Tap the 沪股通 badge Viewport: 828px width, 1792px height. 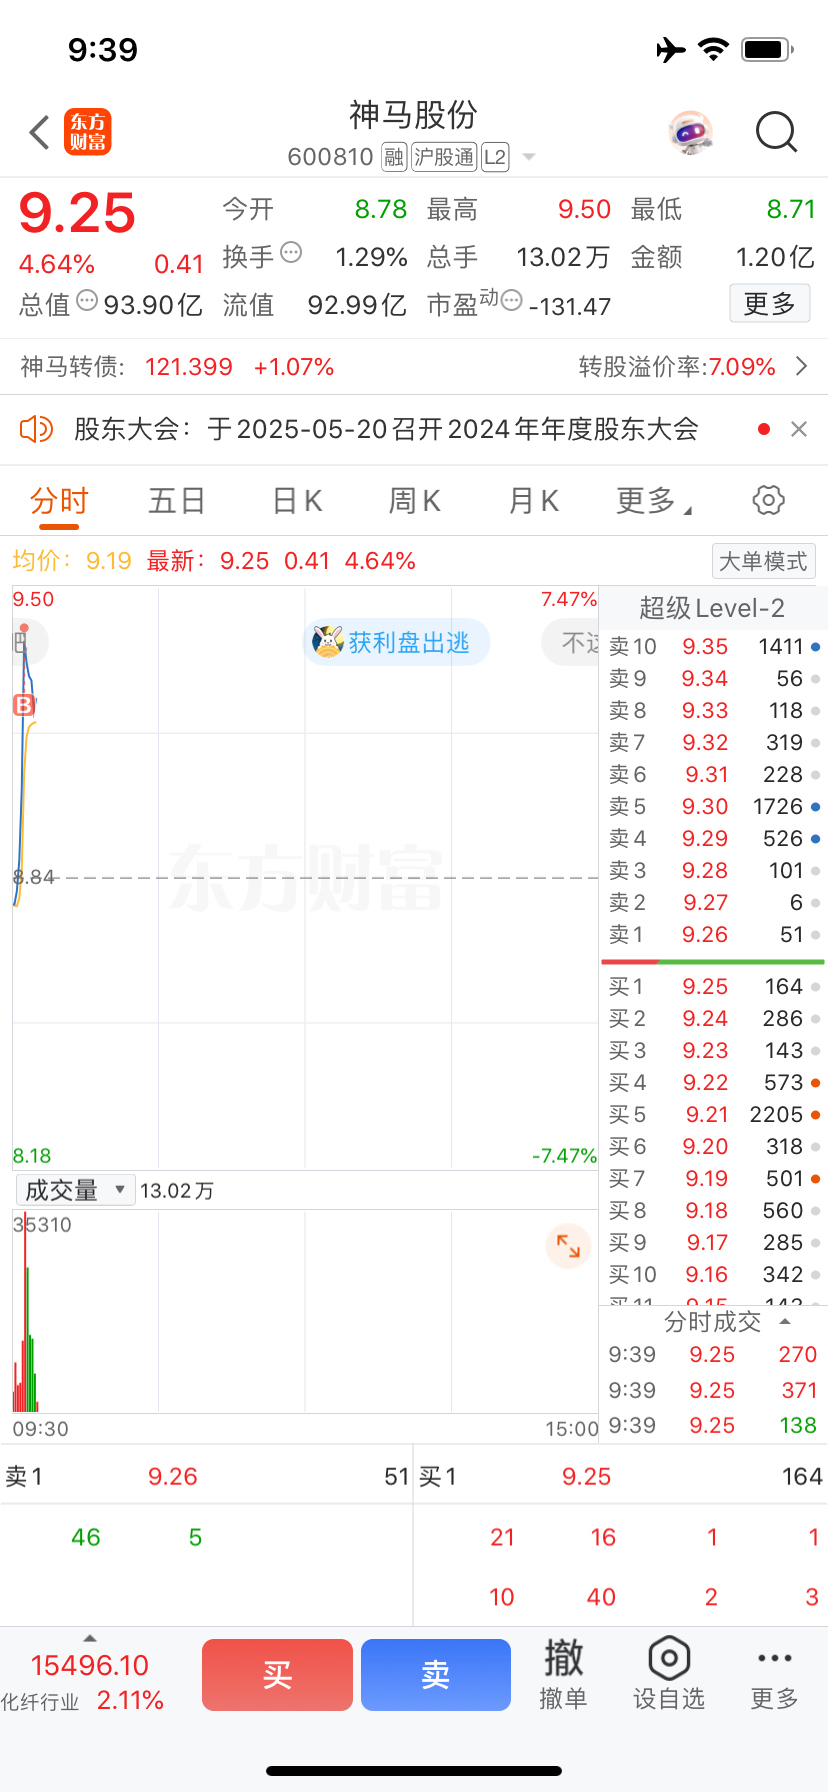[x=444, y=157]
